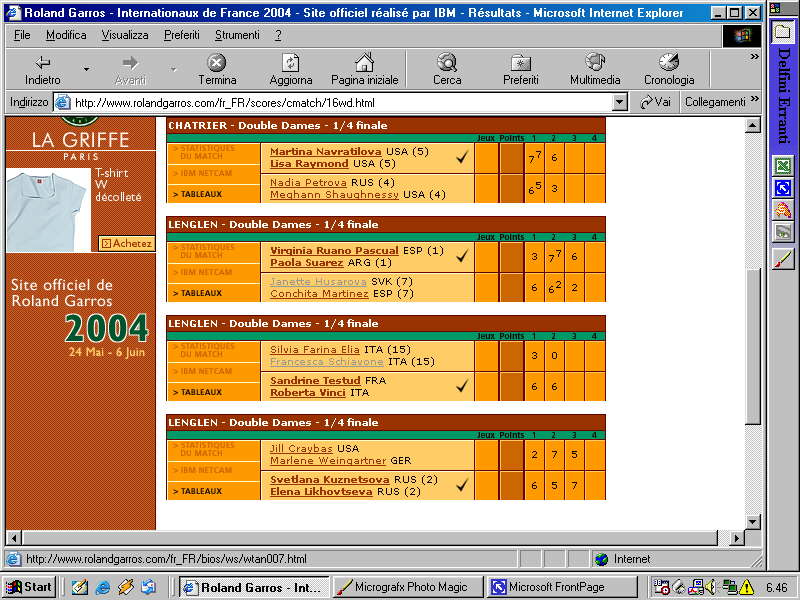800x600 pixels.
Task: Click the T-shirt product thumbnail
Action: [48, 210]
